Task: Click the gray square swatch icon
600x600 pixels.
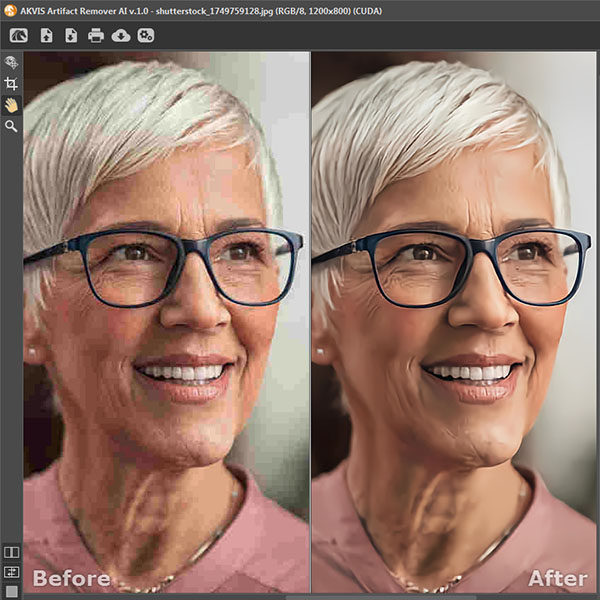Action: (x=11, y=591)
